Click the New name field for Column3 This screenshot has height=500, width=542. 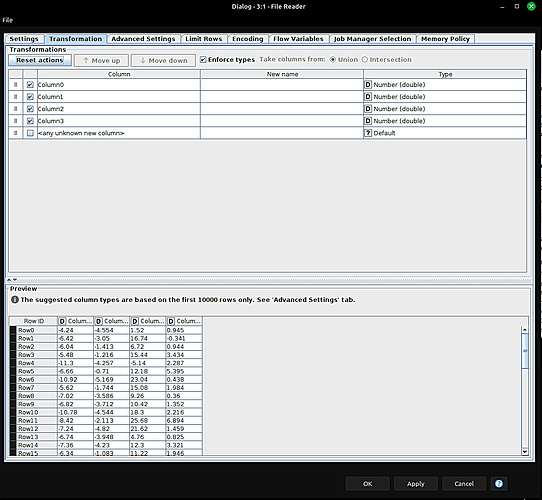click(282, 121)
